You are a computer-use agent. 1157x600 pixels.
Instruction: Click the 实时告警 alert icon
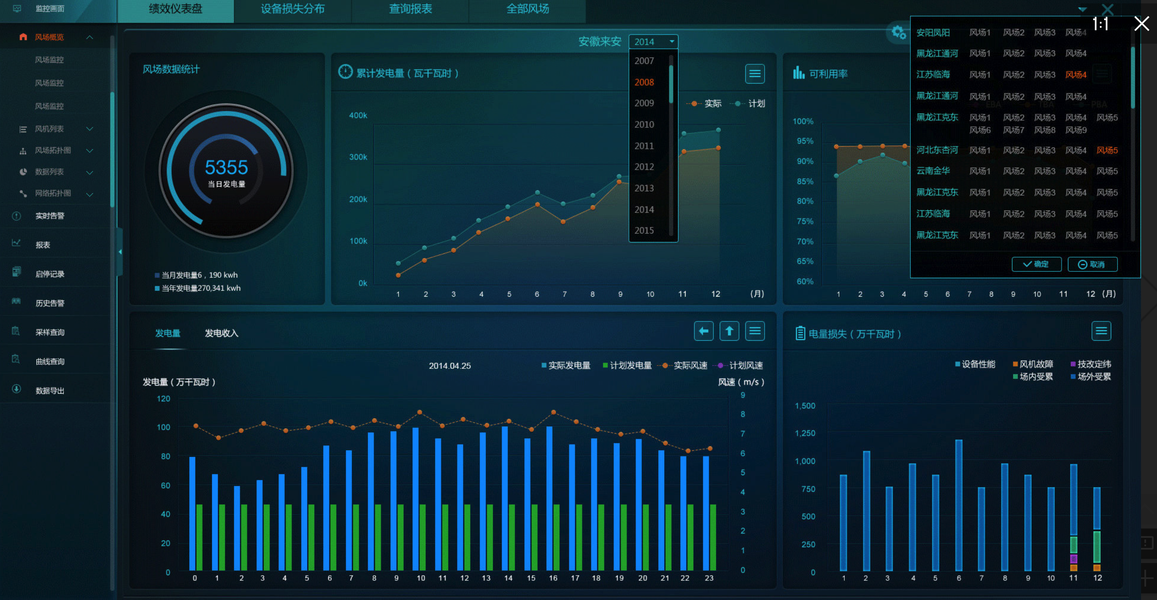(x=16, y=215)
